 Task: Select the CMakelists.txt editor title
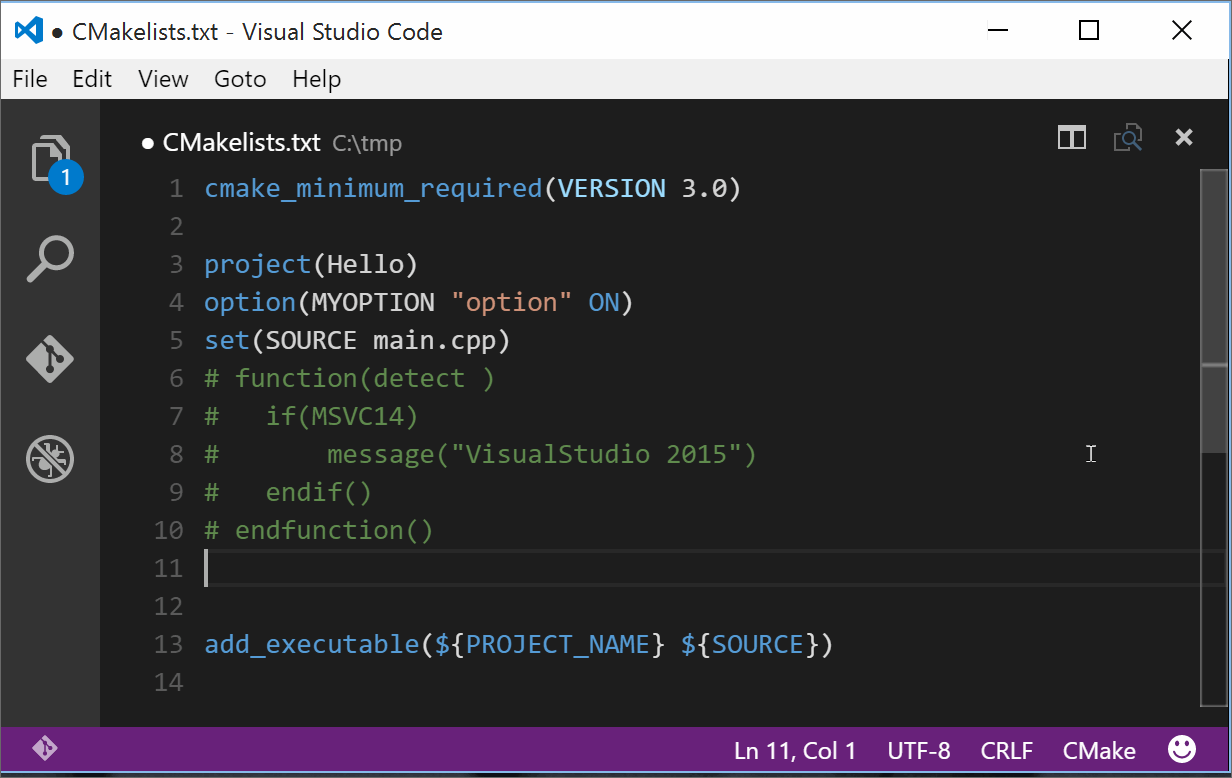pos(241,143)
